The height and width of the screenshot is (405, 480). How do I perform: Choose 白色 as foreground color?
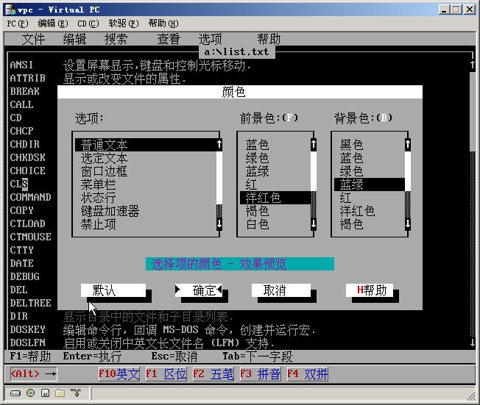[x=275, y=224]
